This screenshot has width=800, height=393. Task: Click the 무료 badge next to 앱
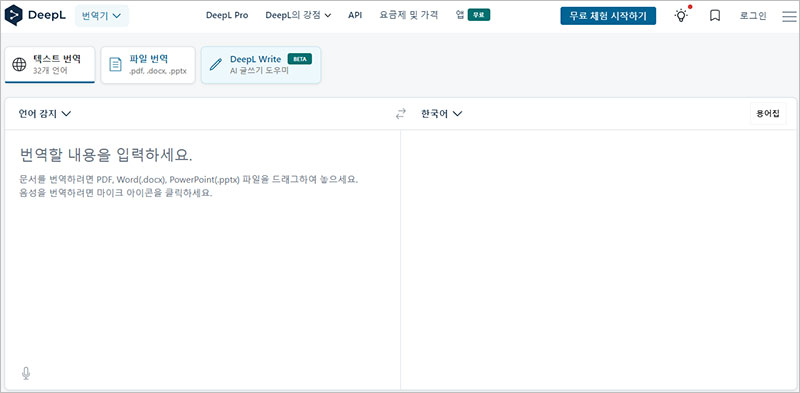tap(479, 15)
